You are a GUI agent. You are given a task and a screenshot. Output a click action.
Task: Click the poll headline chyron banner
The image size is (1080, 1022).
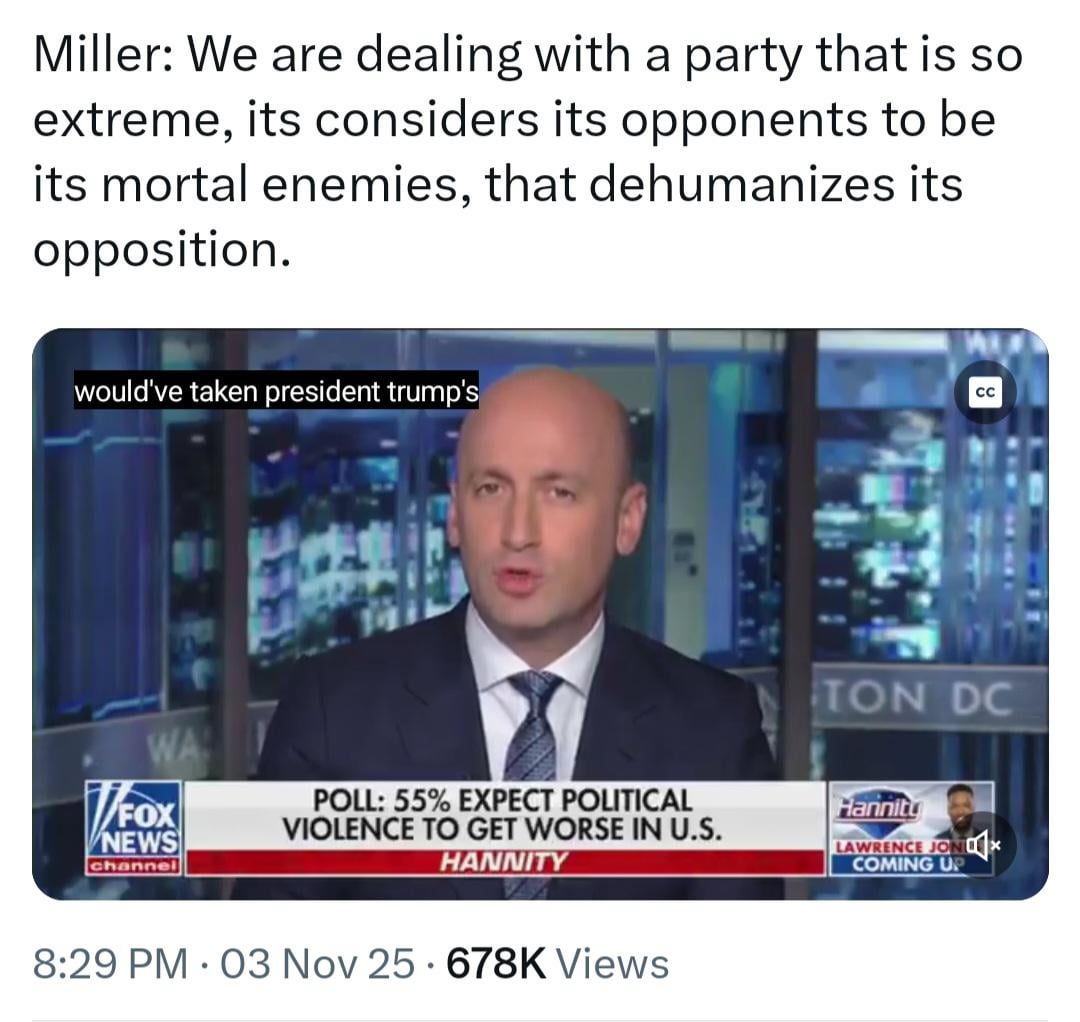click(x=503, y=815)
